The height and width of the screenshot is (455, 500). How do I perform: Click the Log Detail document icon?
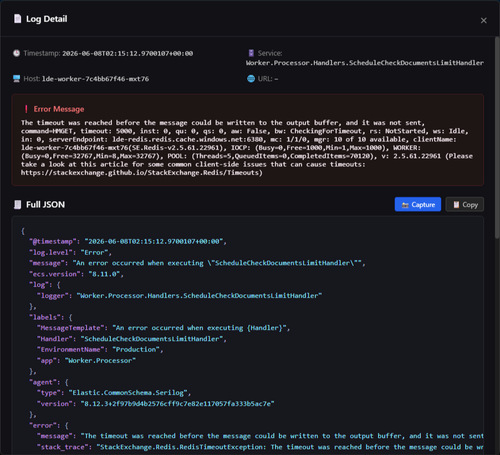pos(17,19)
